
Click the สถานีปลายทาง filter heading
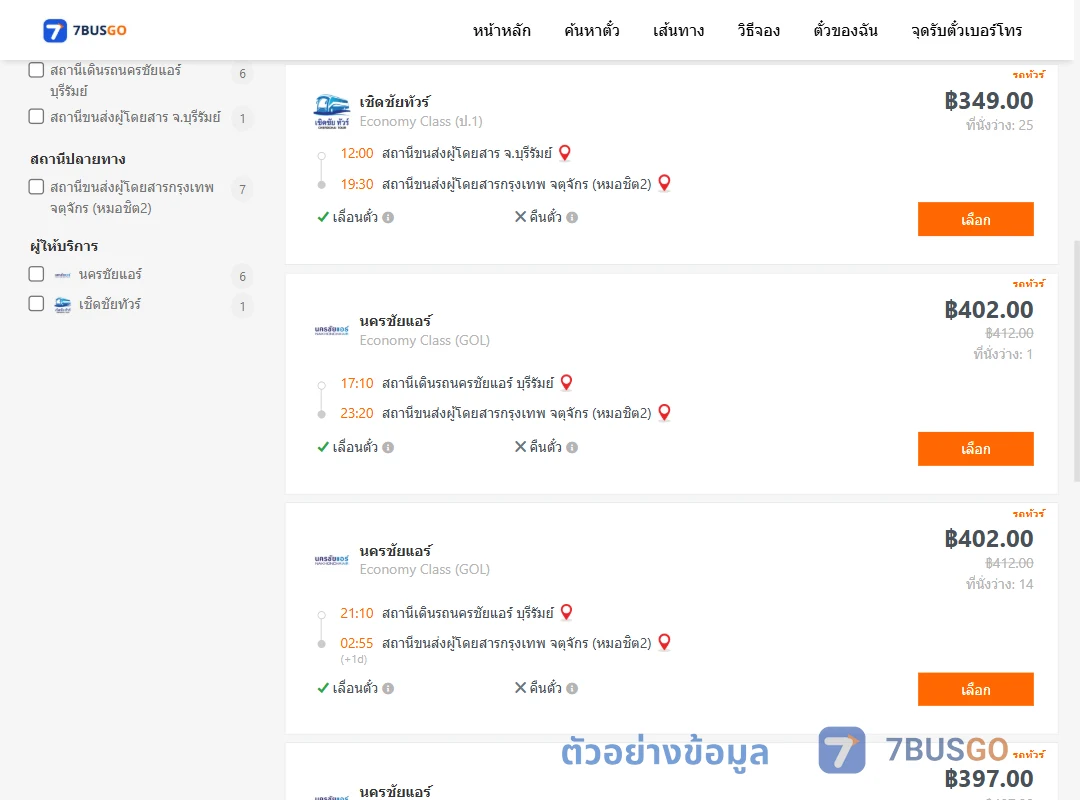point(78,159)
